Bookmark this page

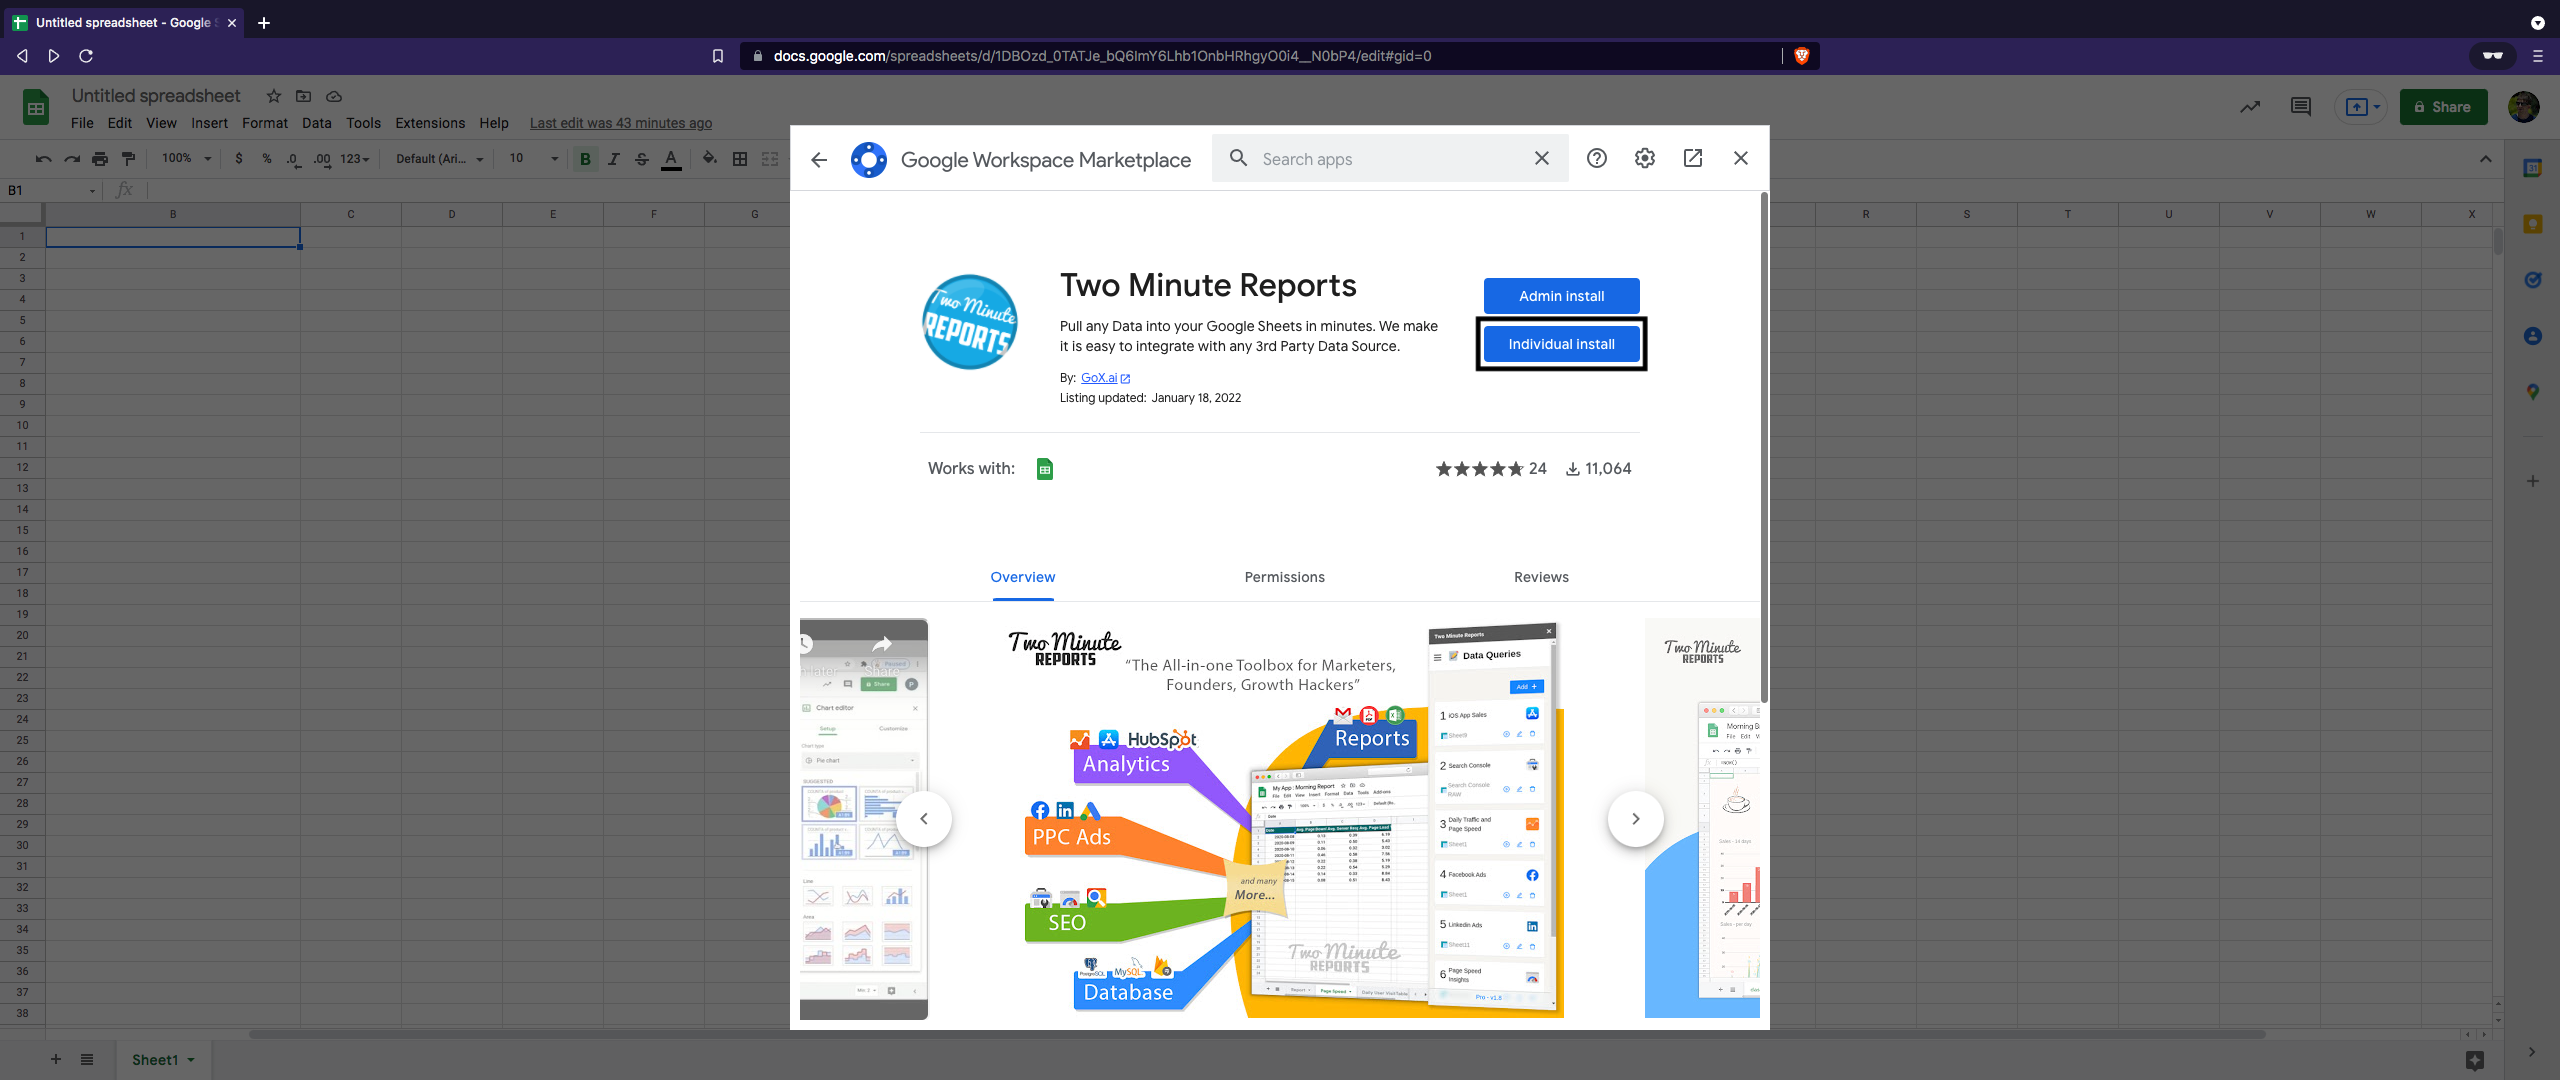(x=718, y=56)
